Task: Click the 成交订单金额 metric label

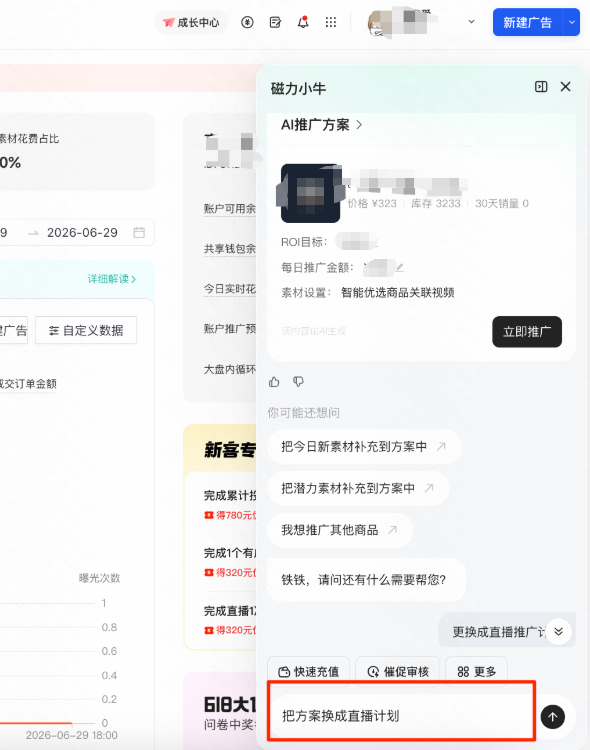Action: tap(28, 384)
